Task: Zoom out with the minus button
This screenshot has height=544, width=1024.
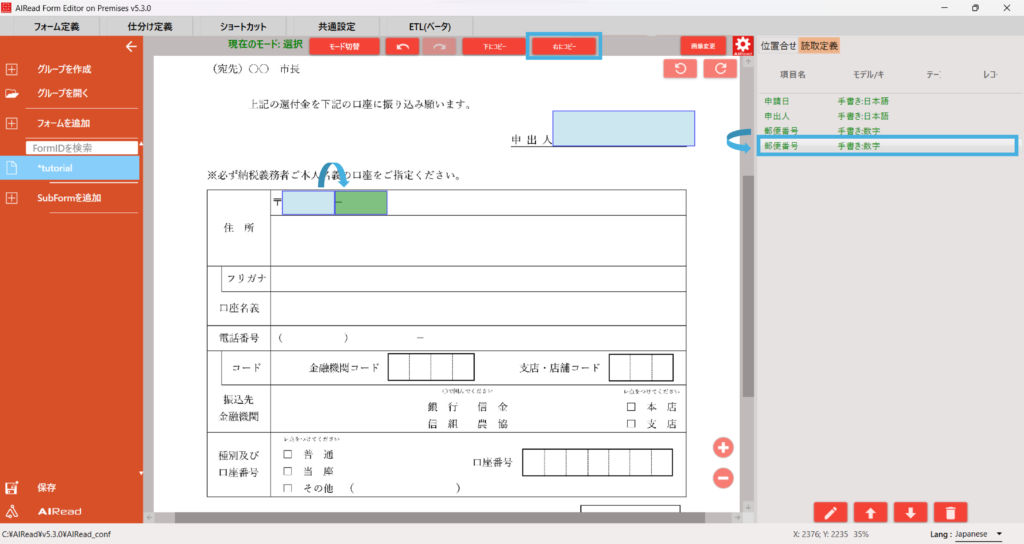Action: [723, 478]
